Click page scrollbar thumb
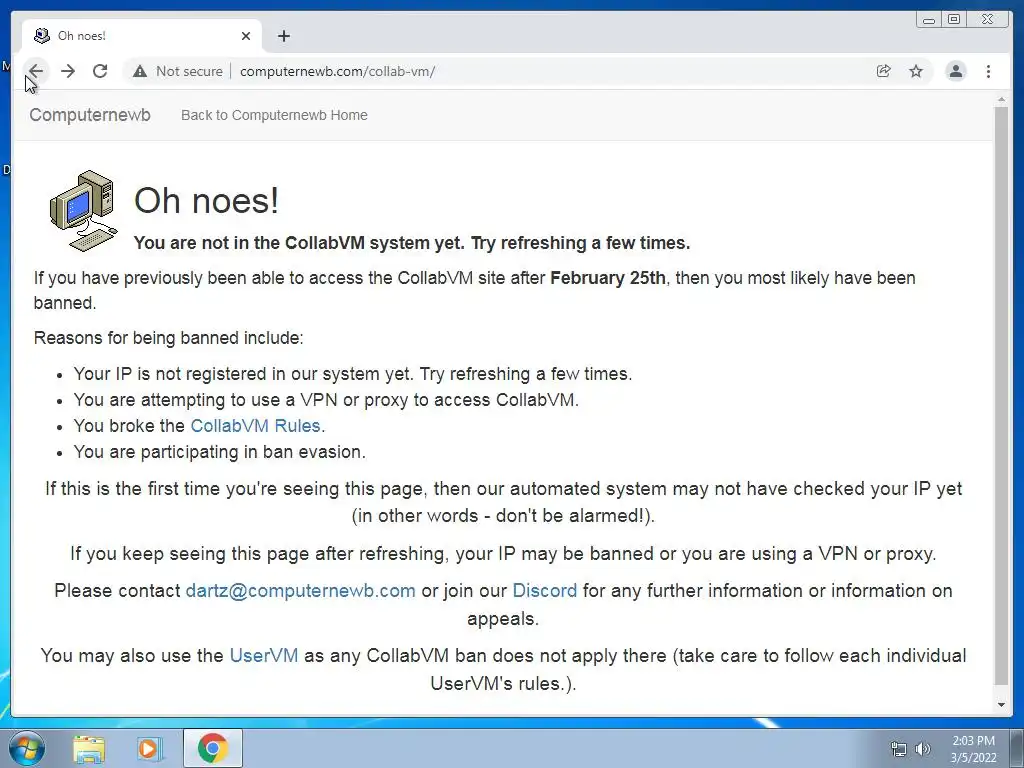 point(1001,395)
